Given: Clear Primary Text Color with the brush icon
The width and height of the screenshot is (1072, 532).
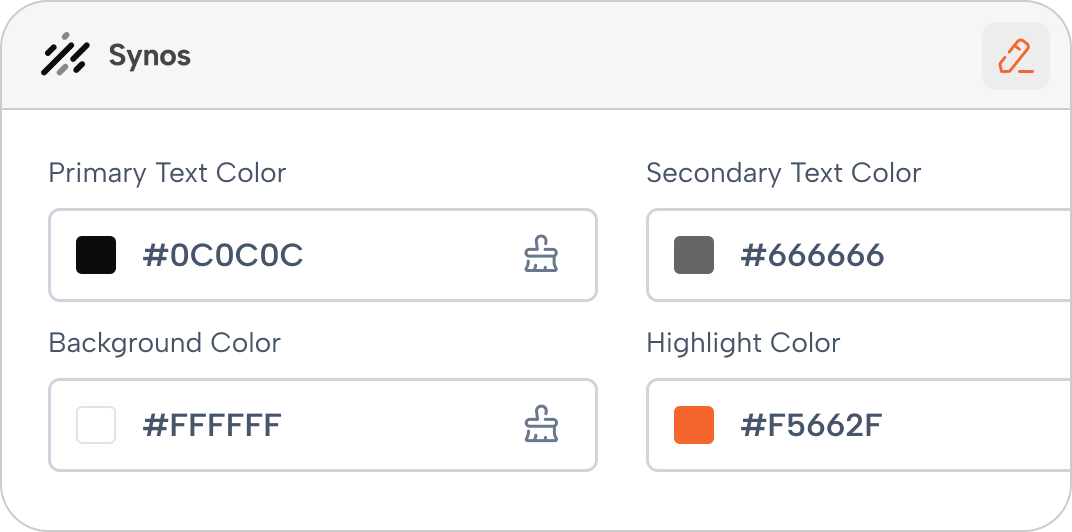Looking at the screenshot, I should click(541, 254).
